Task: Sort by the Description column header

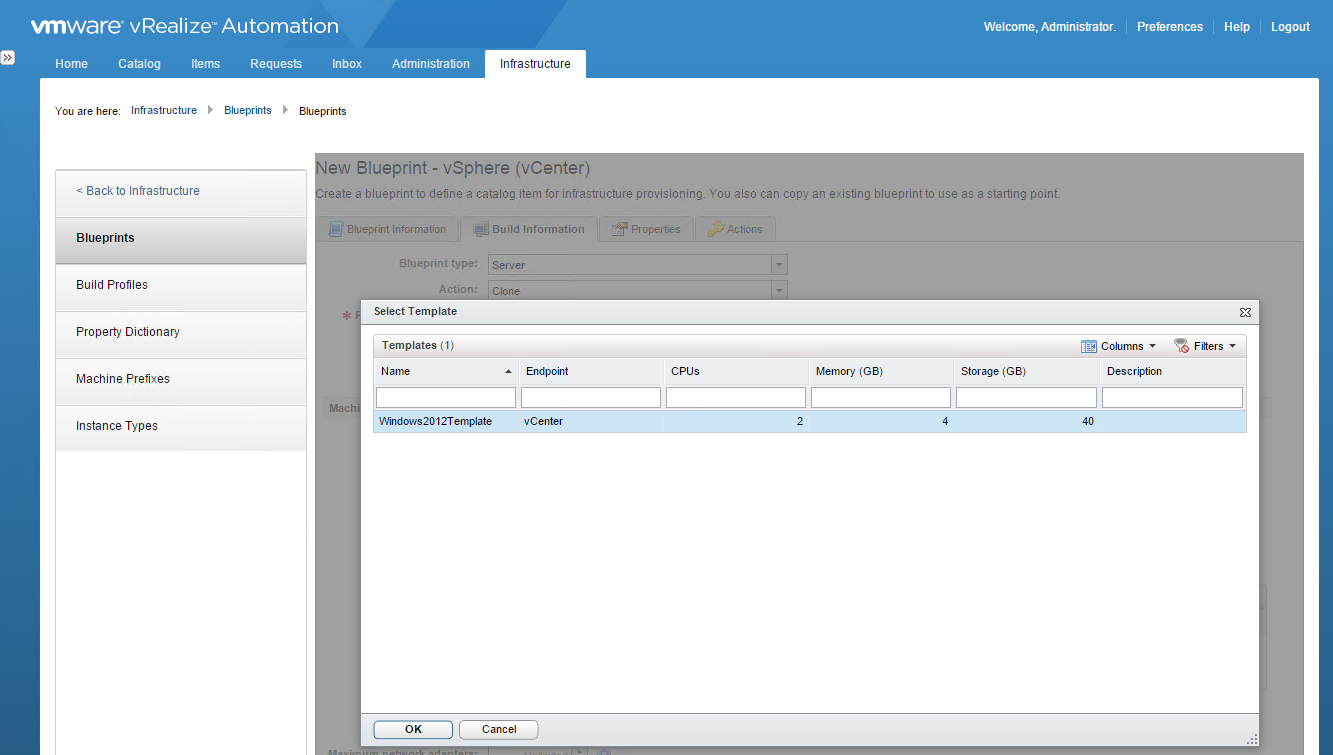Action: 1173,371
